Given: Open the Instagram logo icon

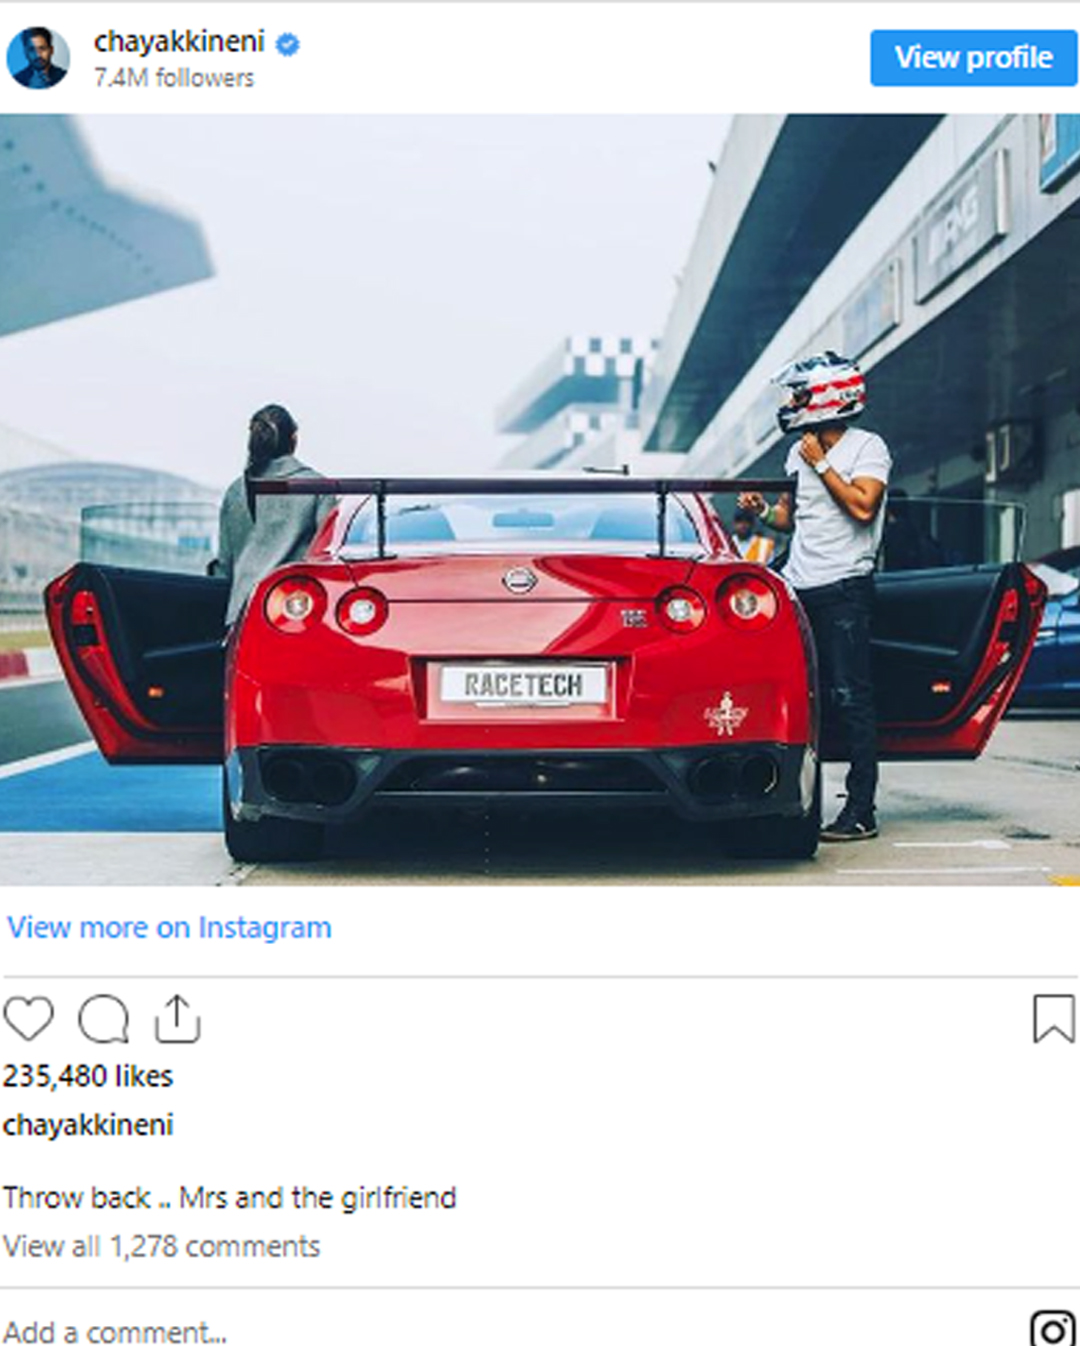Looking at the screenshot, I should click(1052, 1329).
